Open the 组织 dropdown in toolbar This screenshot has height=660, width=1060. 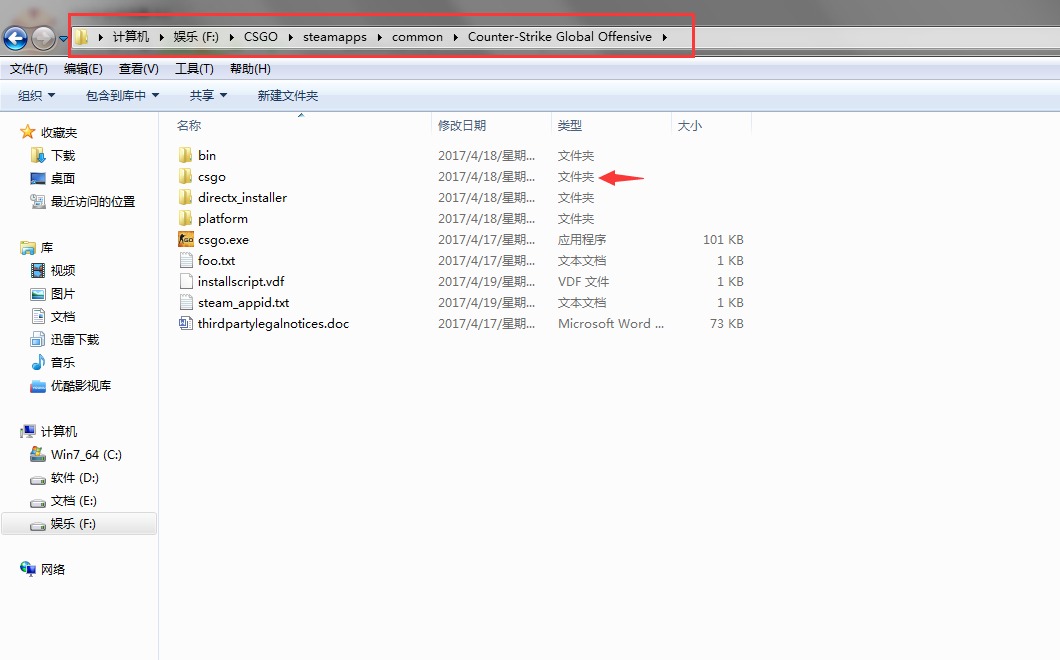37,96
